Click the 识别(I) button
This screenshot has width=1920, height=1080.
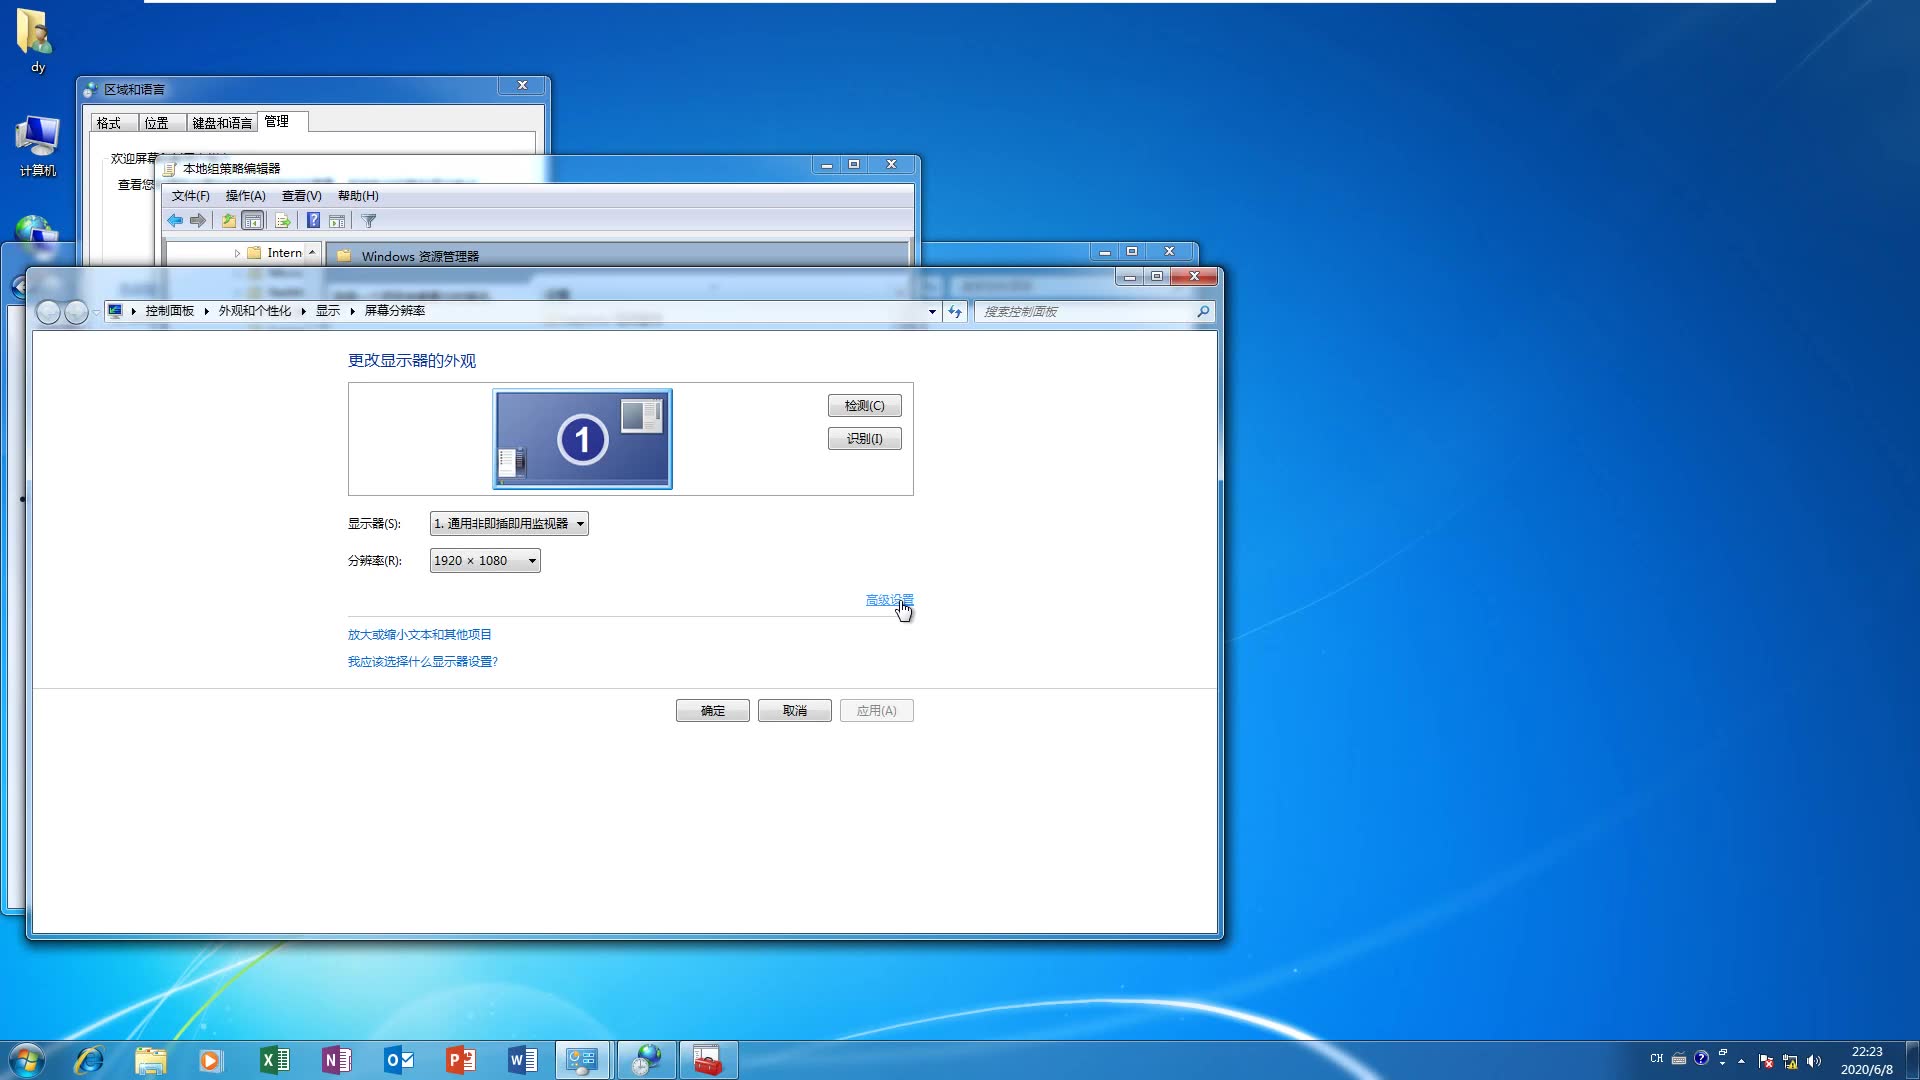click(865, 439)
